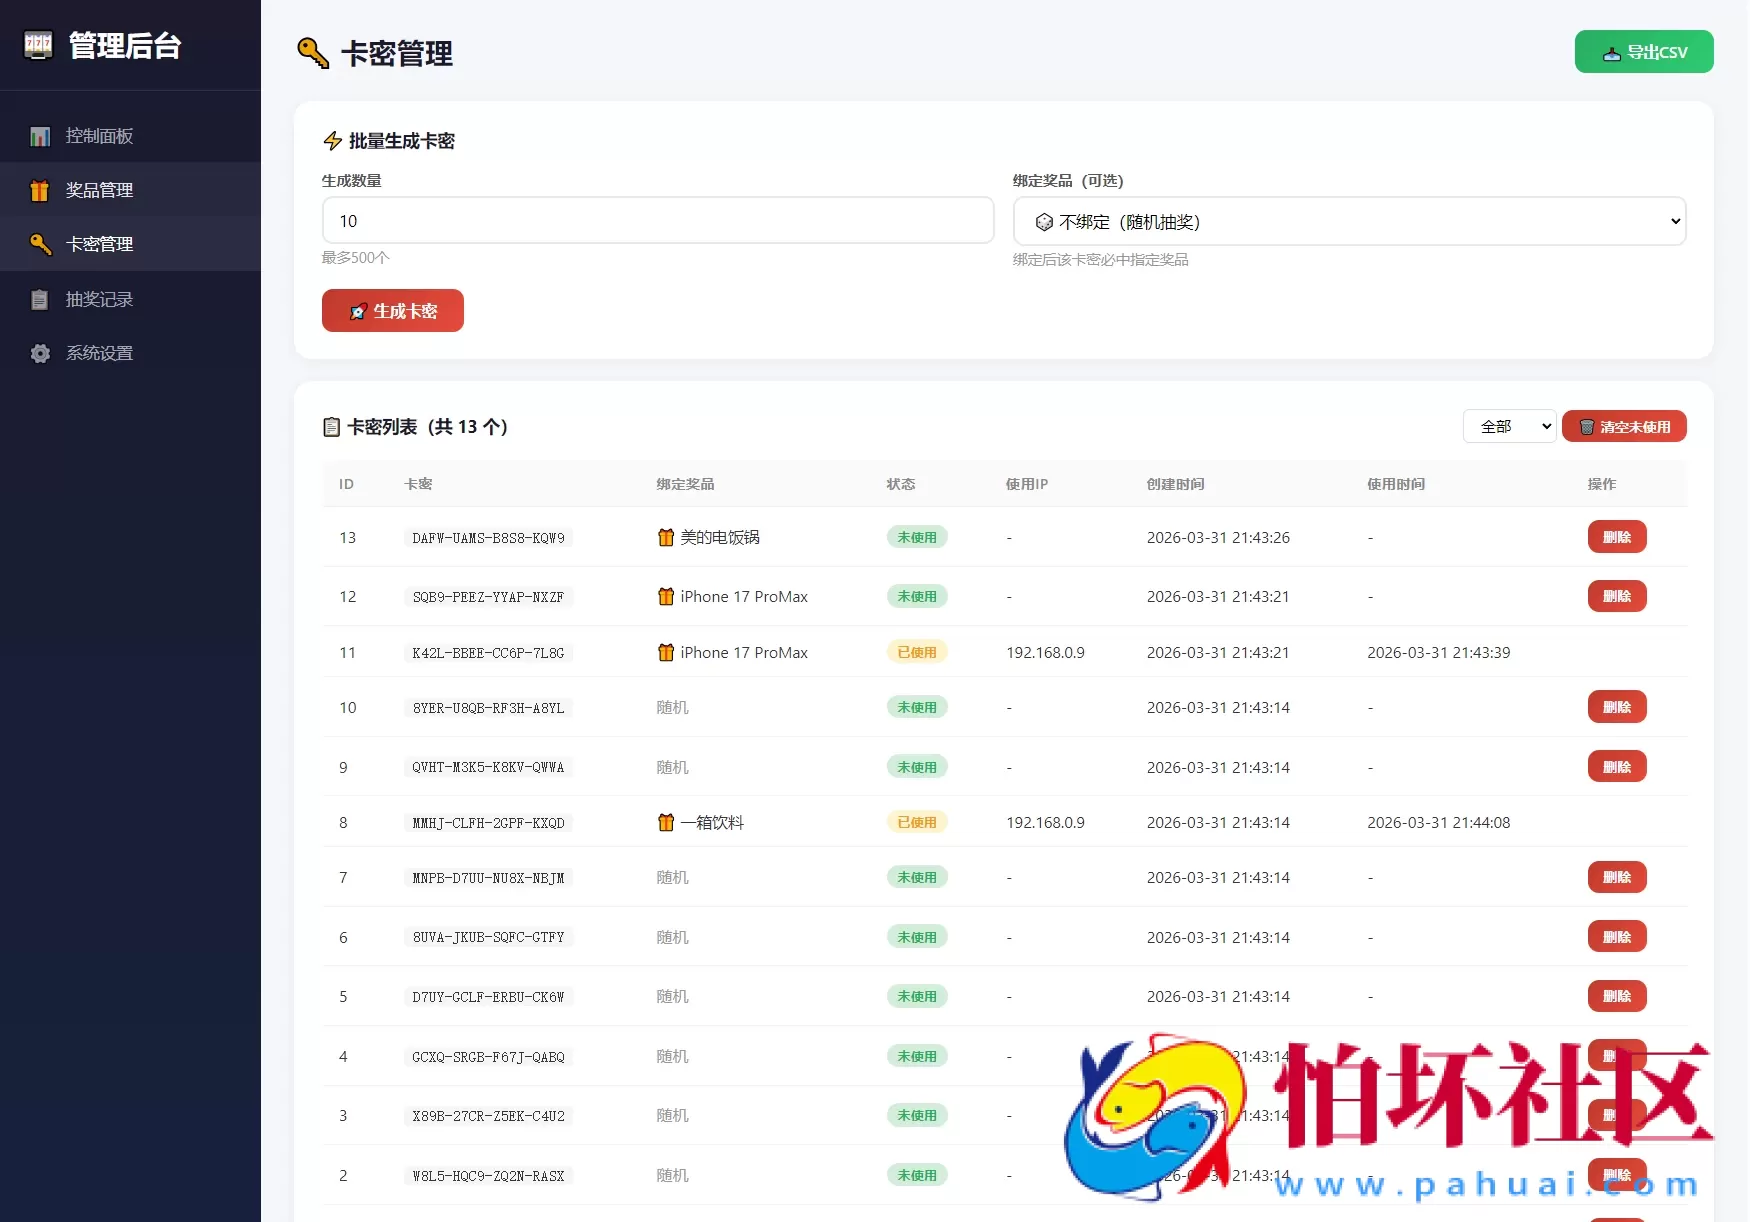Click the 生成数量 quantity input field
This screenshot has width=1750, height=1222.
657,221
